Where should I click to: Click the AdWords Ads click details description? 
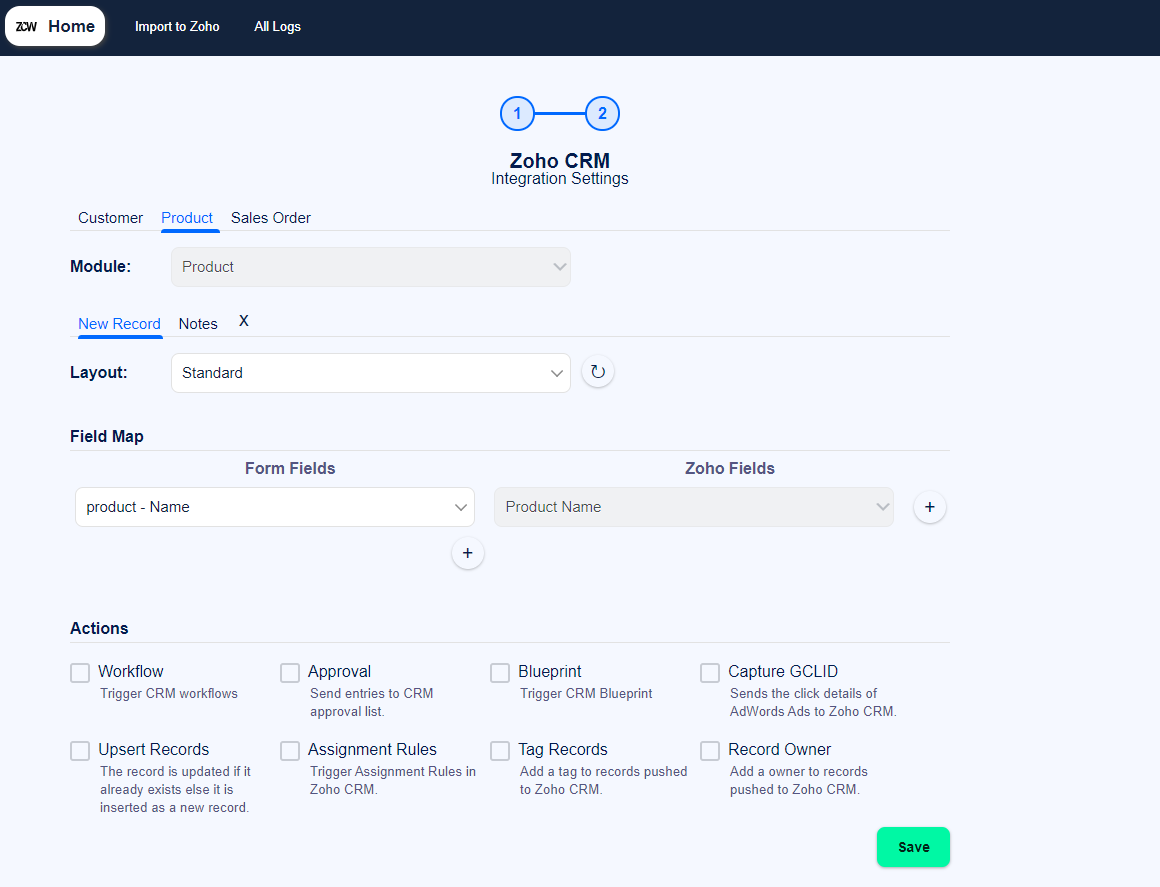pos(813,702)
